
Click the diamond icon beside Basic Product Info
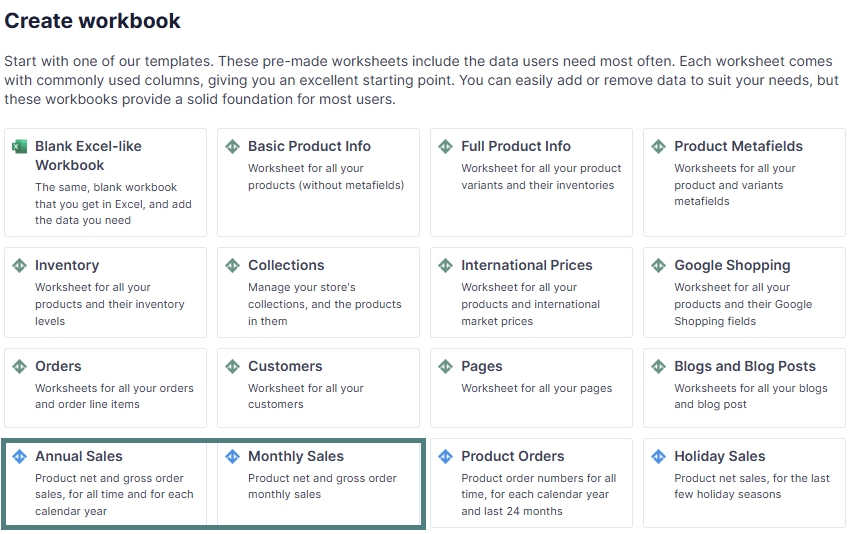point(233,146)
